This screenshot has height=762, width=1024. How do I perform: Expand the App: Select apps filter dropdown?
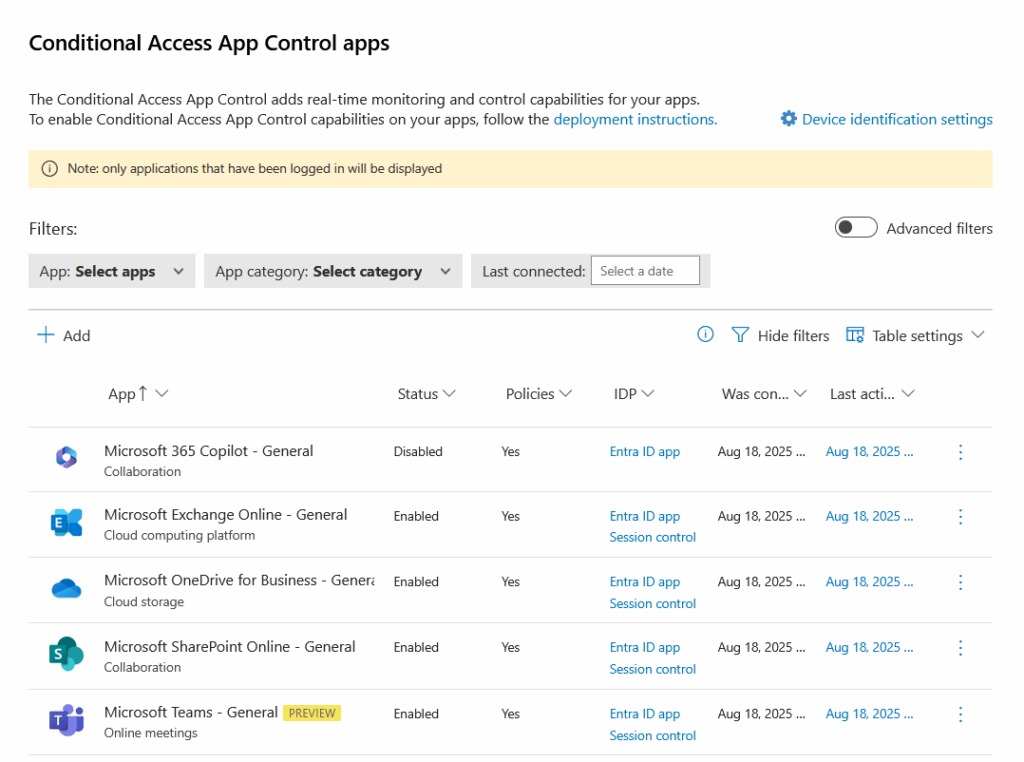111,271
